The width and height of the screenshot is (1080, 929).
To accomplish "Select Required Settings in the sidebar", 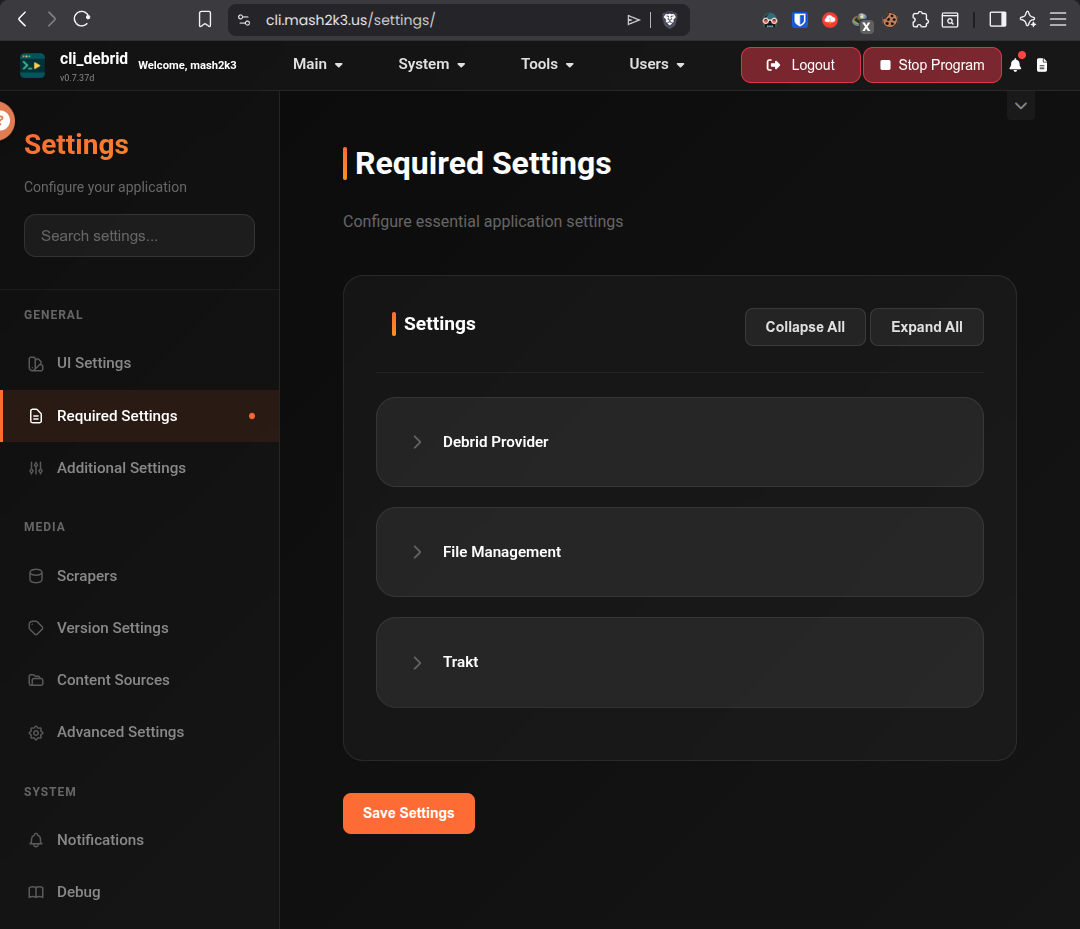I will (140, 416).
